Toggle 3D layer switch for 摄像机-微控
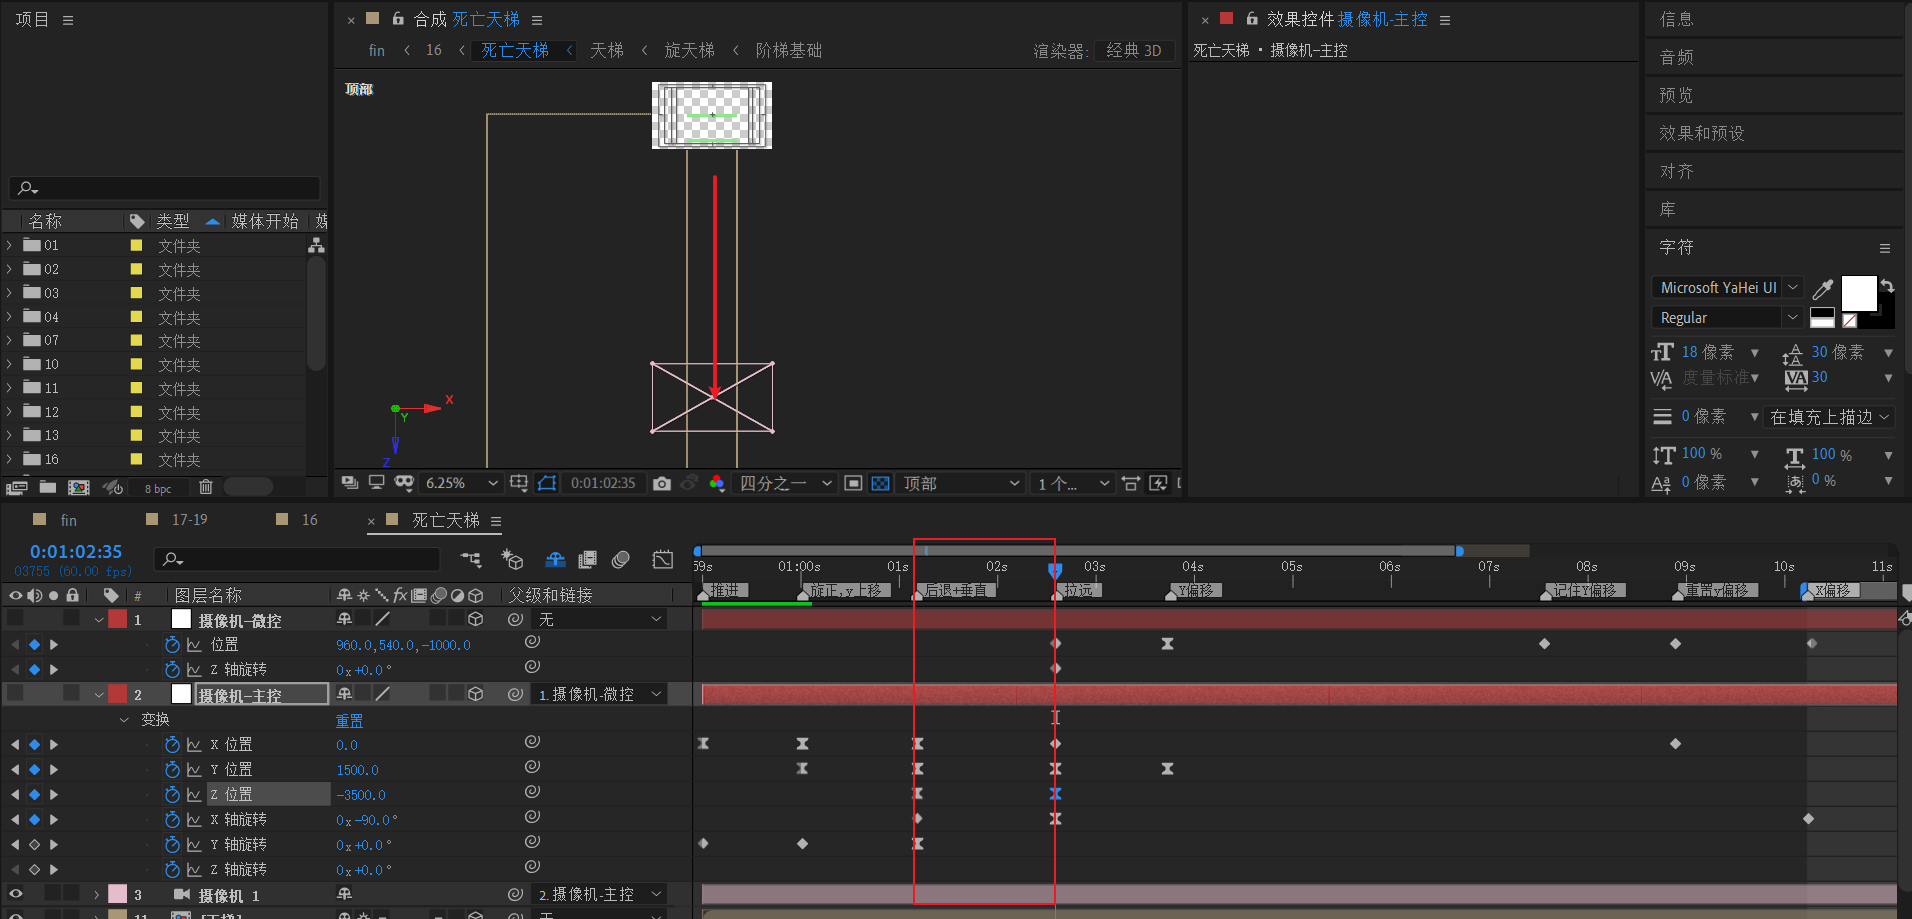 tap(476, 619)
